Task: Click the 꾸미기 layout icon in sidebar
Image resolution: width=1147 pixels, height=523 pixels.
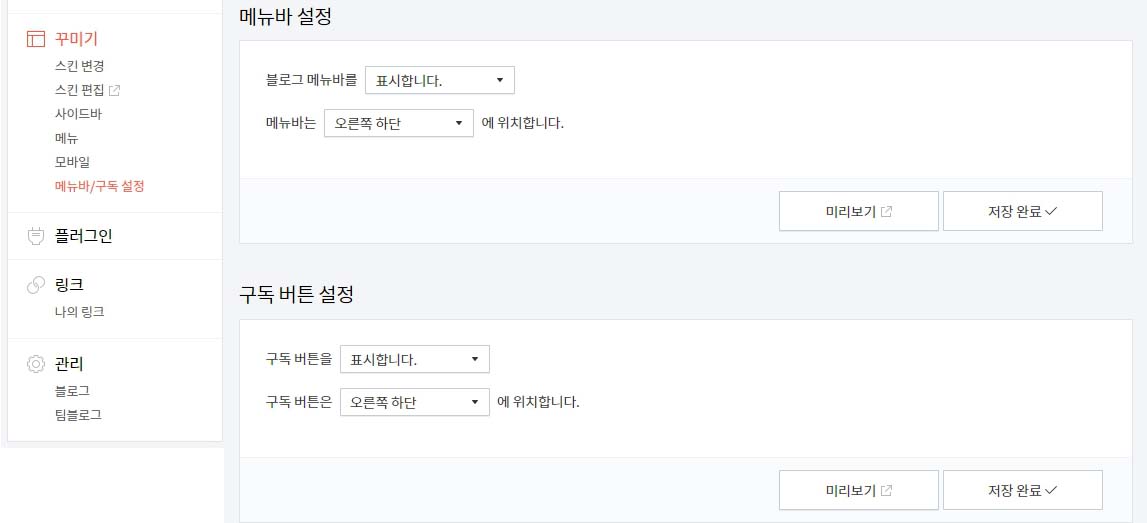Action: tap(36, 39)
